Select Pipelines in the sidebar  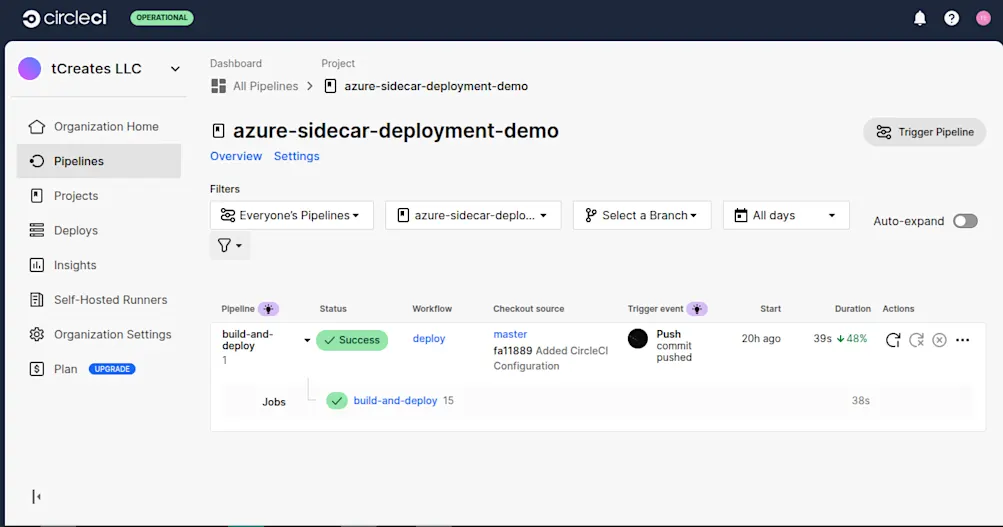[x=99, y=161]
